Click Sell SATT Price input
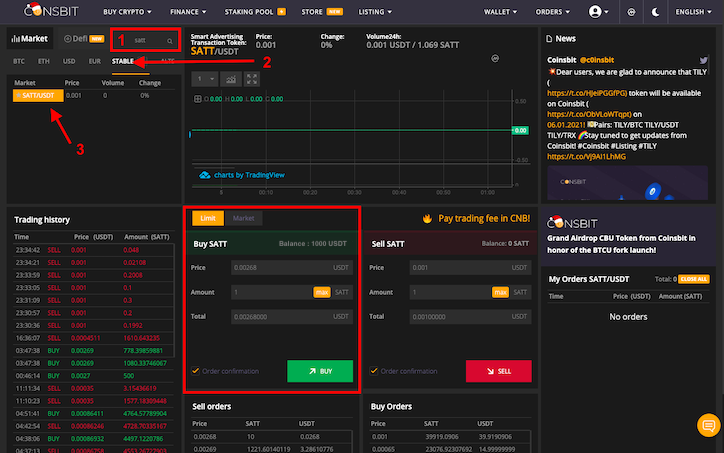 (471, 267)
